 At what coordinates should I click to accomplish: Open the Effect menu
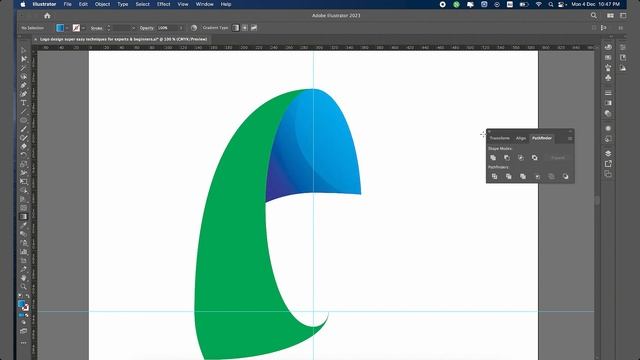click(x=164, y=4)
